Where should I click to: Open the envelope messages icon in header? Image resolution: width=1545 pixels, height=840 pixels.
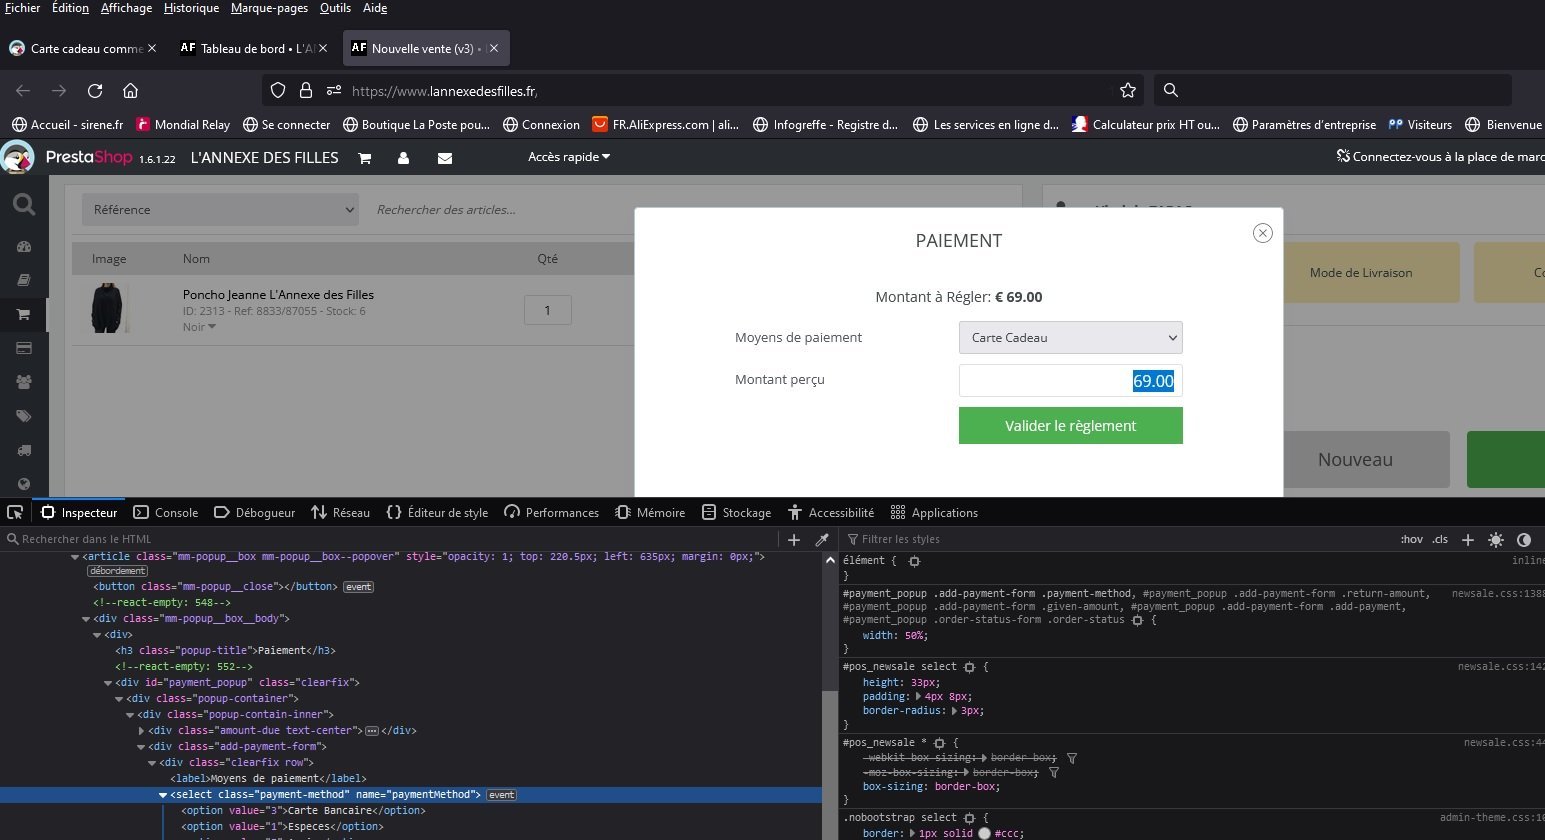[445, 158]
